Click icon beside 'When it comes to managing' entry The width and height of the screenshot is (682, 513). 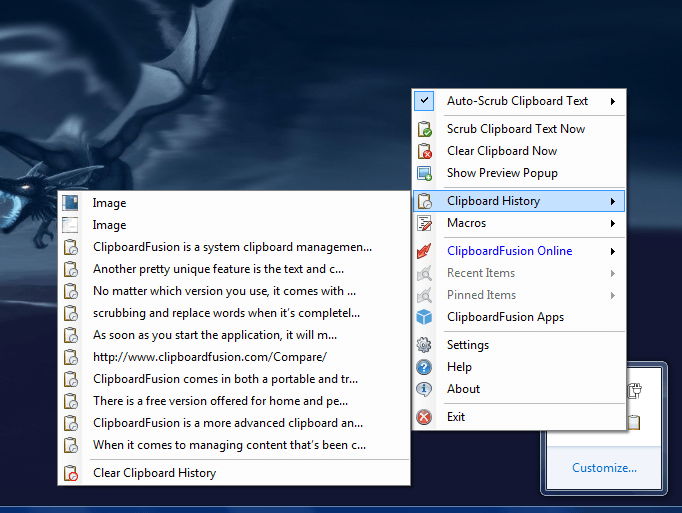[70, 445]
